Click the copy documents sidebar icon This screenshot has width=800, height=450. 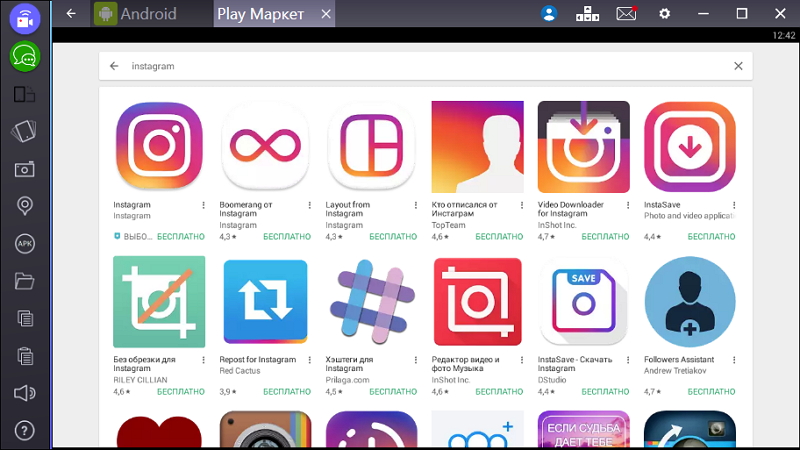coord(24,318)
